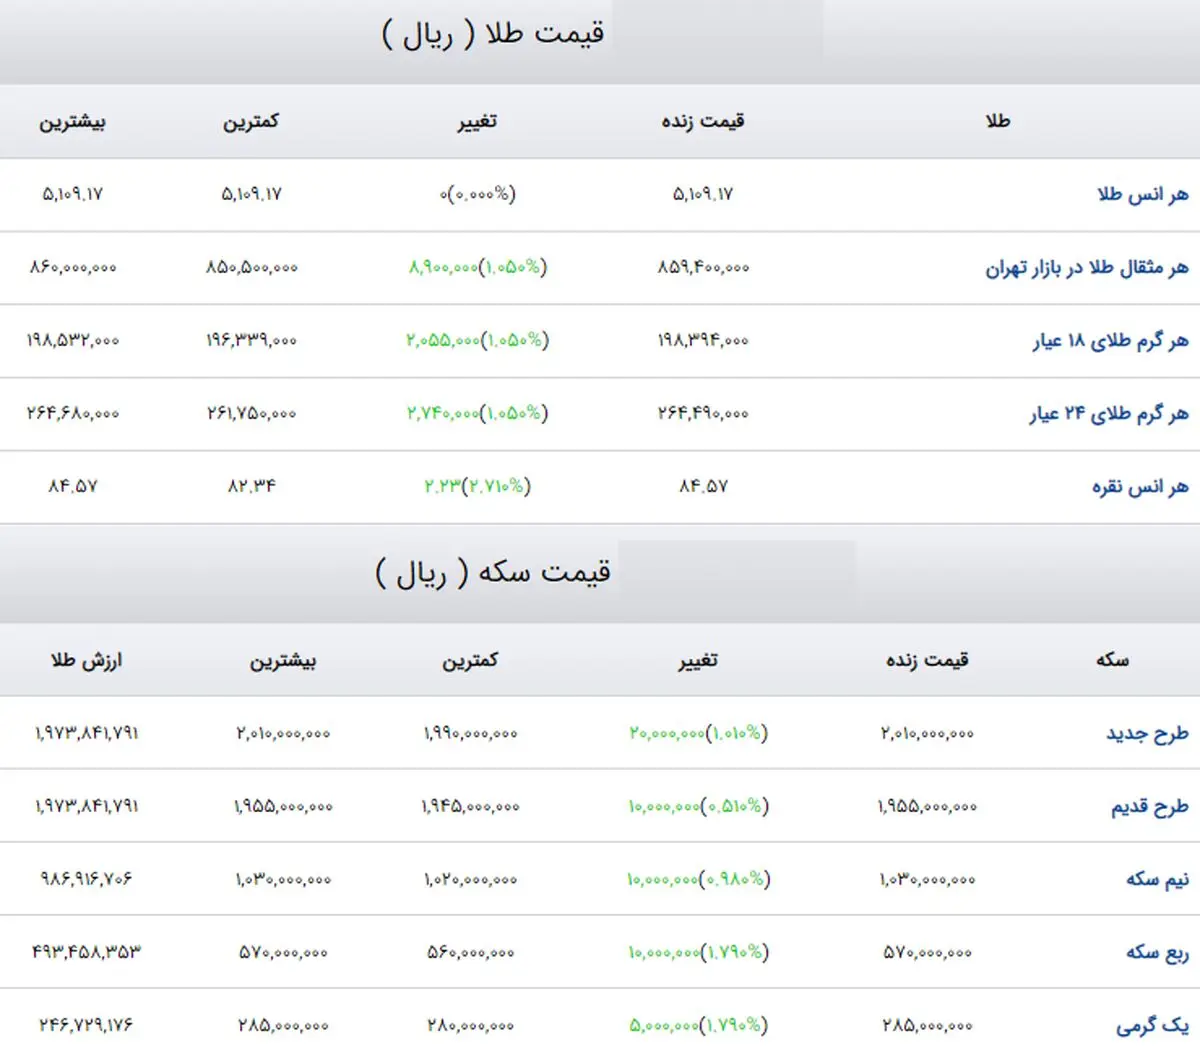Image resolution: width=1200 pixels, height=1057 pixels.
Task: Select the one-gram gold value ۲۴۶,۷۲۹,۱۷۶
Action: tap(86, 1025)
